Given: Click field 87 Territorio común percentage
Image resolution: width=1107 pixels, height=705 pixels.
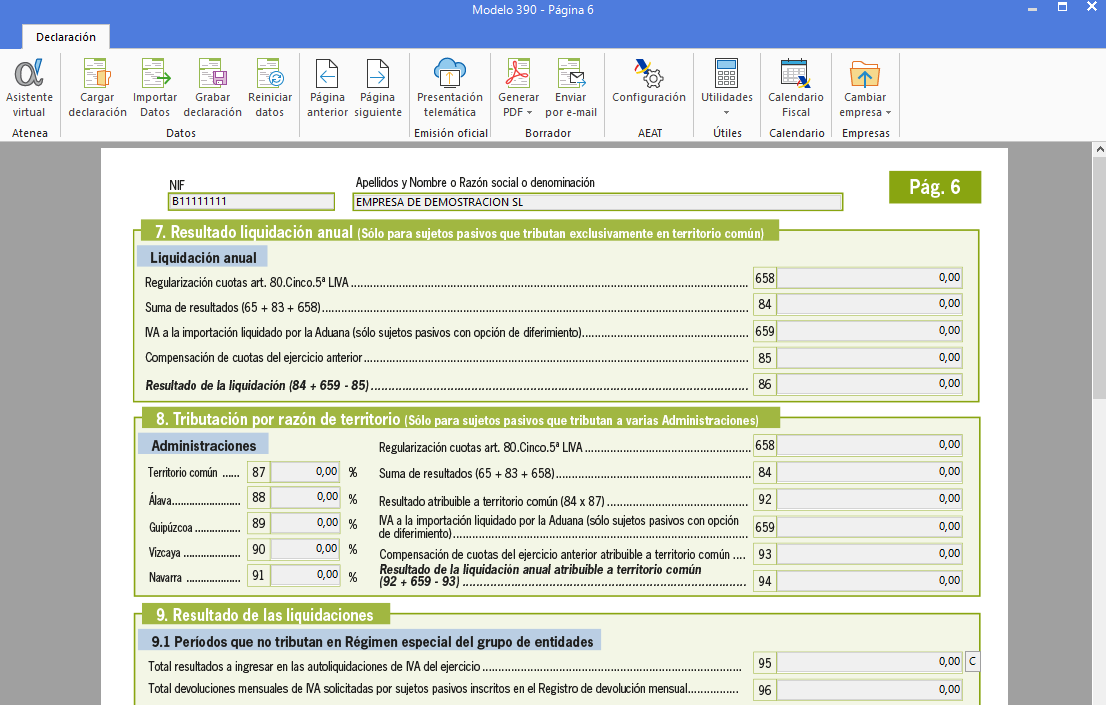Looking at the screenshot, I should pyautogui.click(x=305, y=472).
